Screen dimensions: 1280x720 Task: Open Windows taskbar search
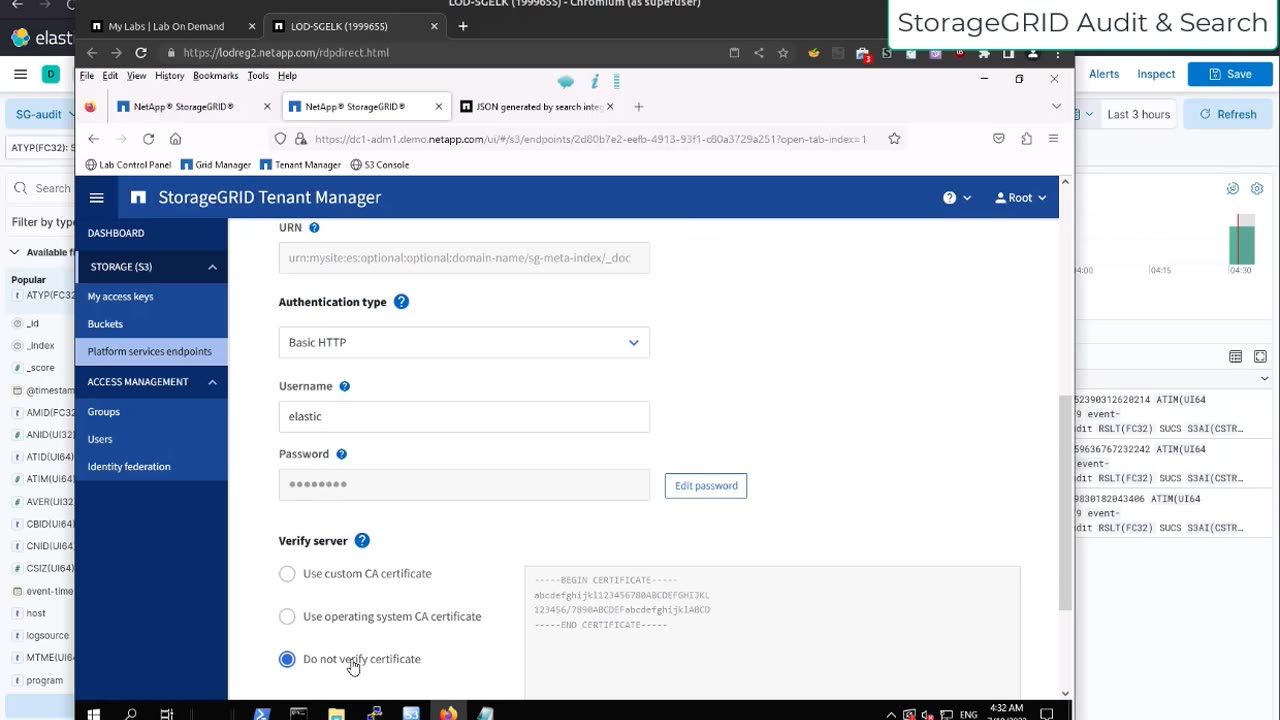tap(130, 714)
